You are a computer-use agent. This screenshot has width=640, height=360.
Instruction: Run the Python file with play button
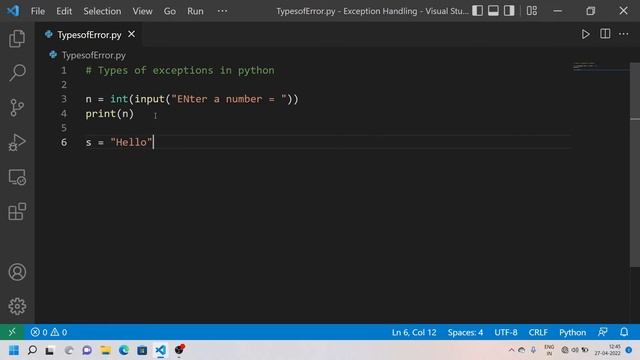pyautogui.click(x=585, y=34)
